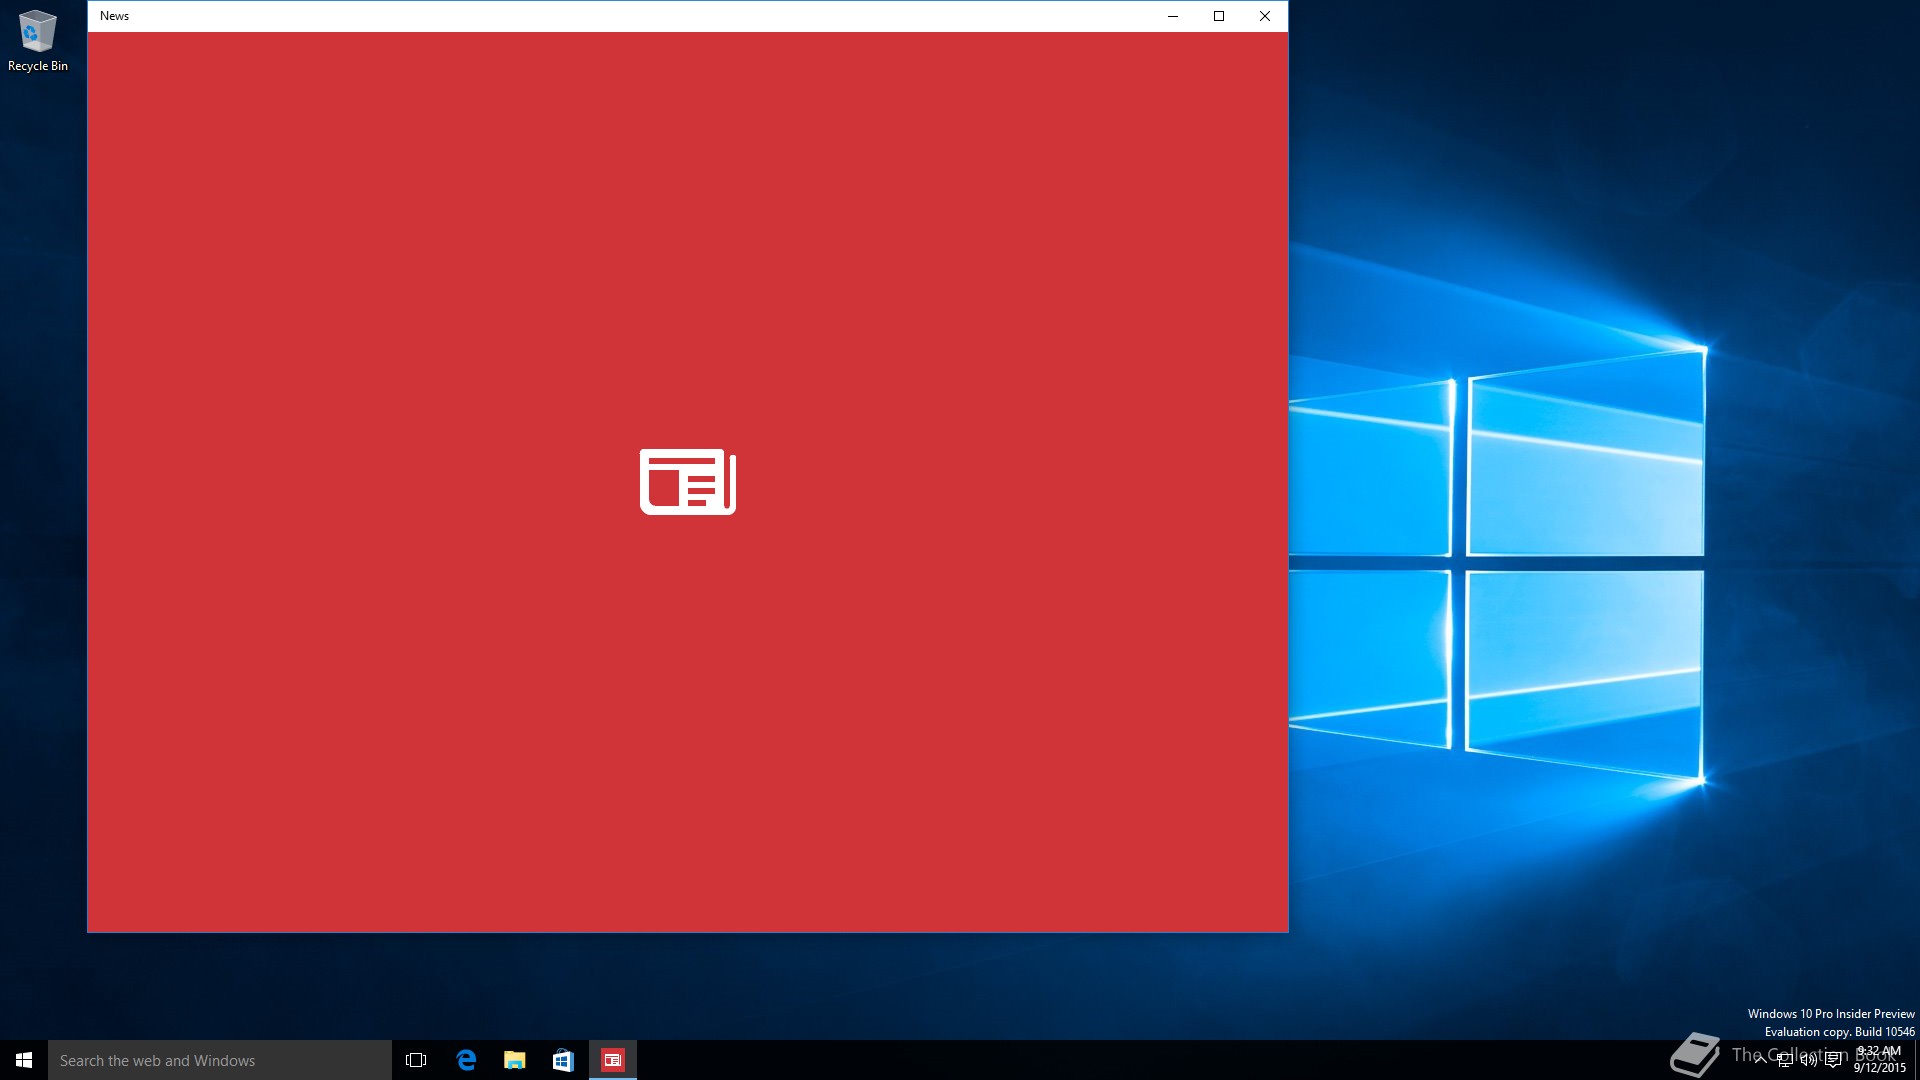Open the Recycle Bin desktop icon
1920x1080 pixels.
[38, 41]
